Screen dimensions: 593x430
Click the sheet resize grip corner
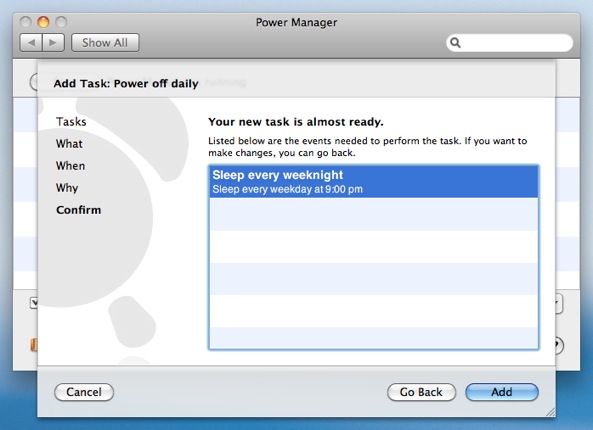tap(551, 412)
